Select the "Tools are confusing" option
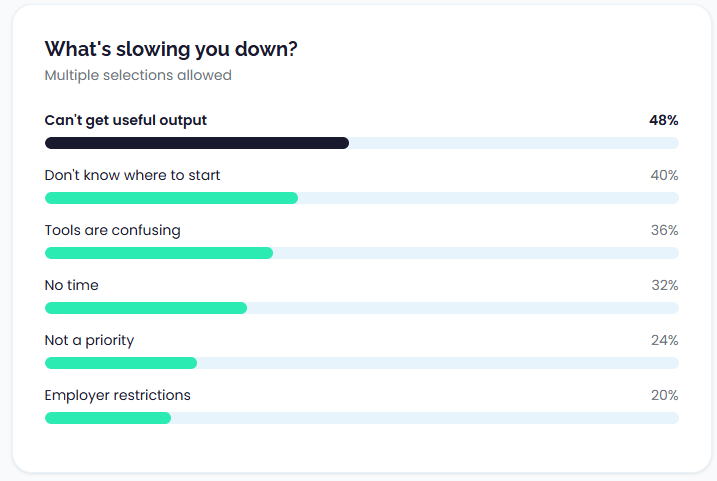 (112, 230)
